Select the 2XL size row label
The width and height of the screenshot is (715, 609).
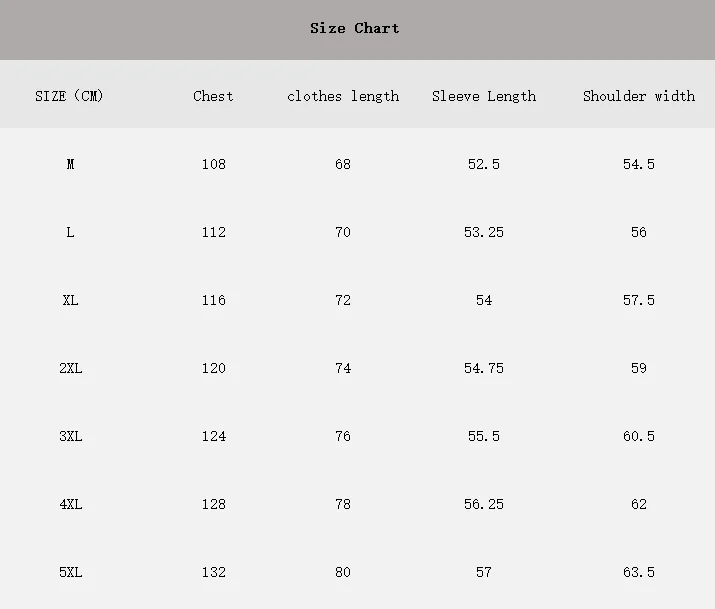tap(71, 368)
